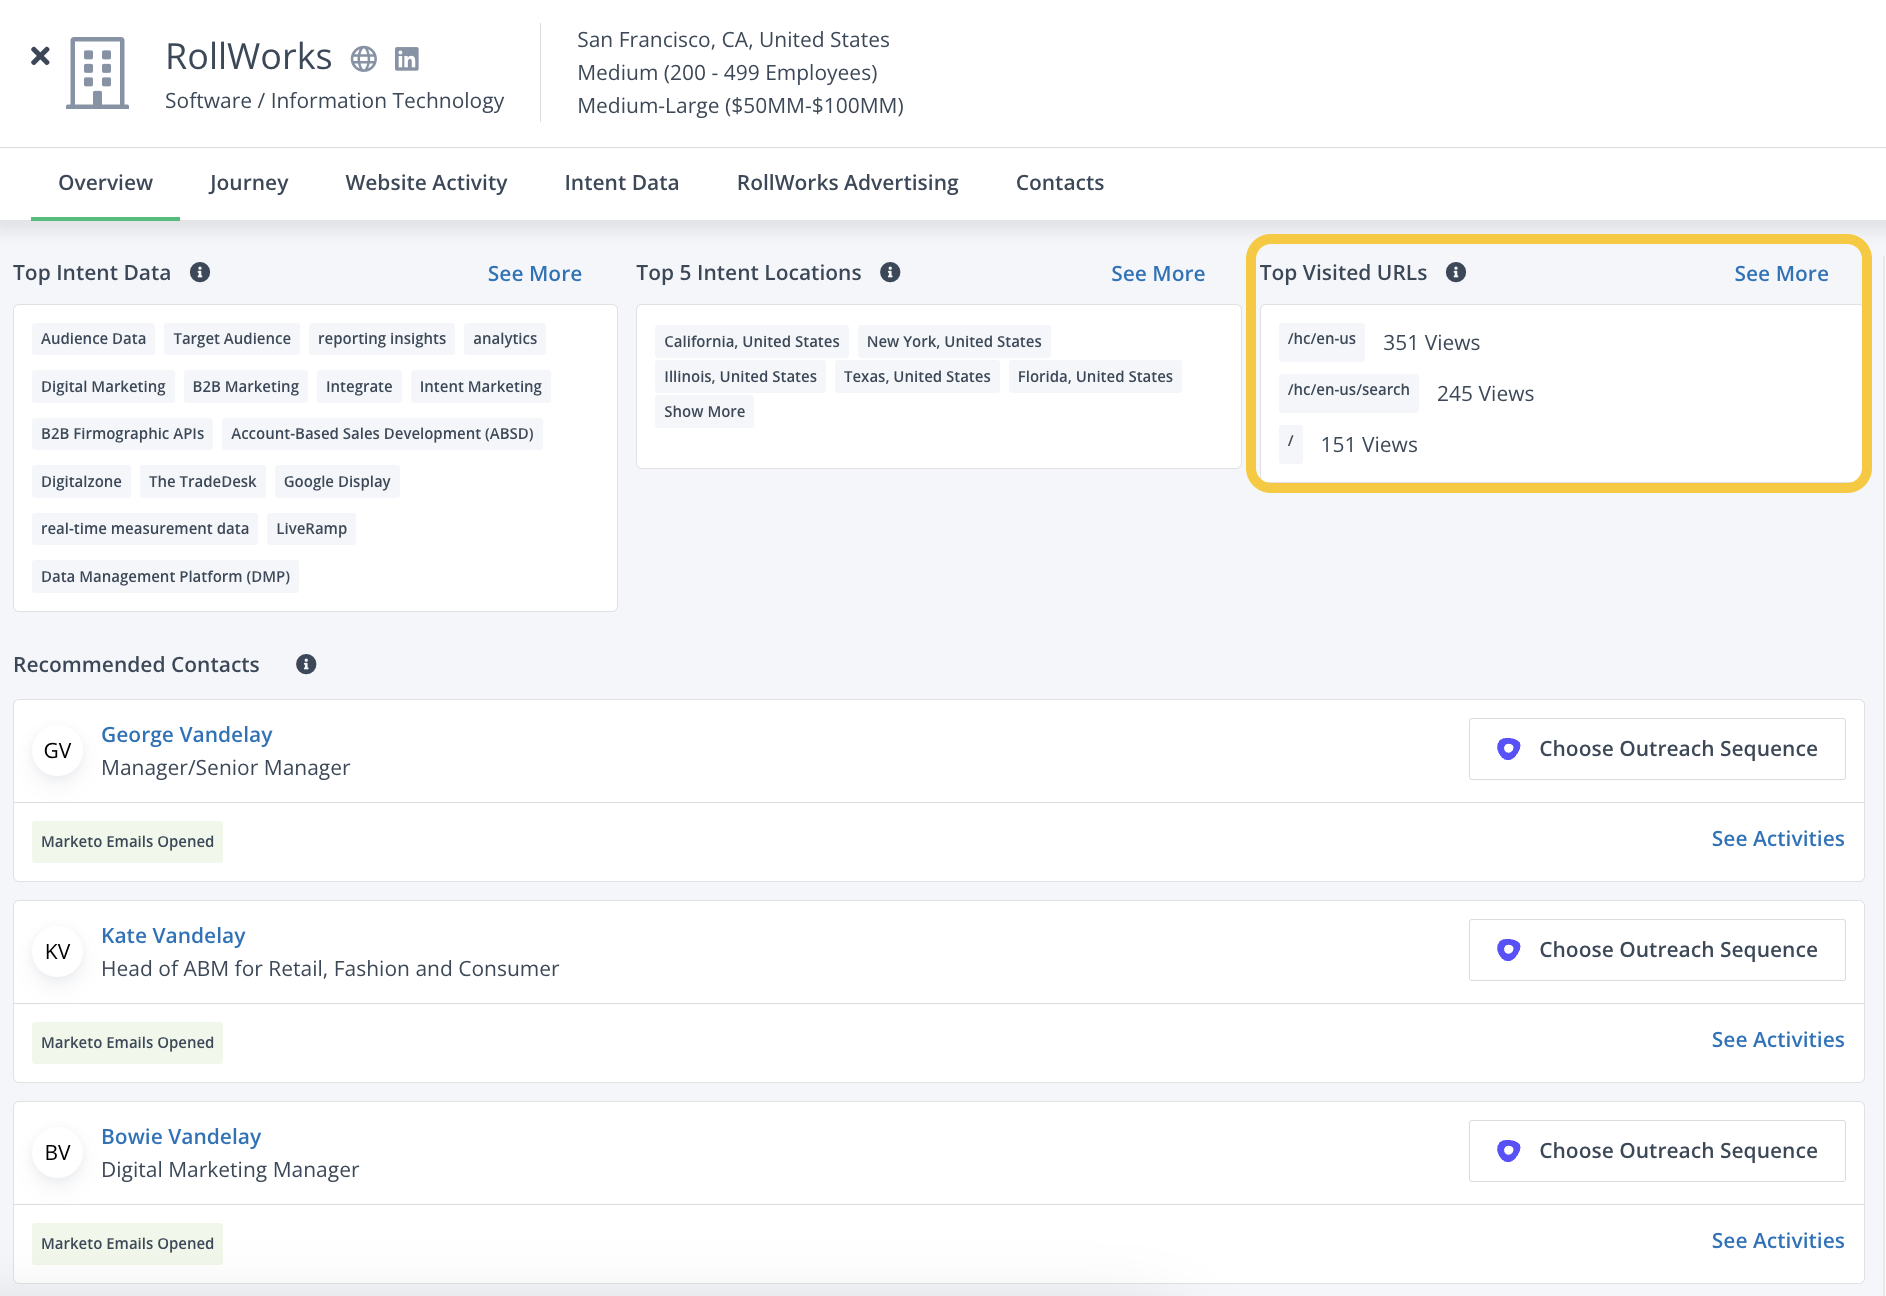This screenshot has height=1296, width=1886.
Task: Select the /hc/en-us/search URL tag
Action: pos(1348,390)
